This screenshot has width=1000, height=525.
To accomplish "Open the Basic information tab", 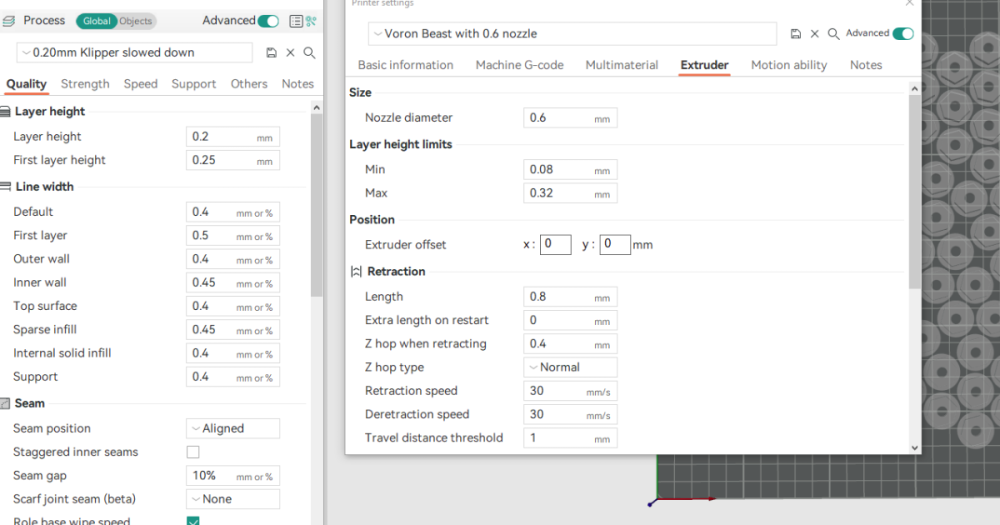I will [406, 65].
